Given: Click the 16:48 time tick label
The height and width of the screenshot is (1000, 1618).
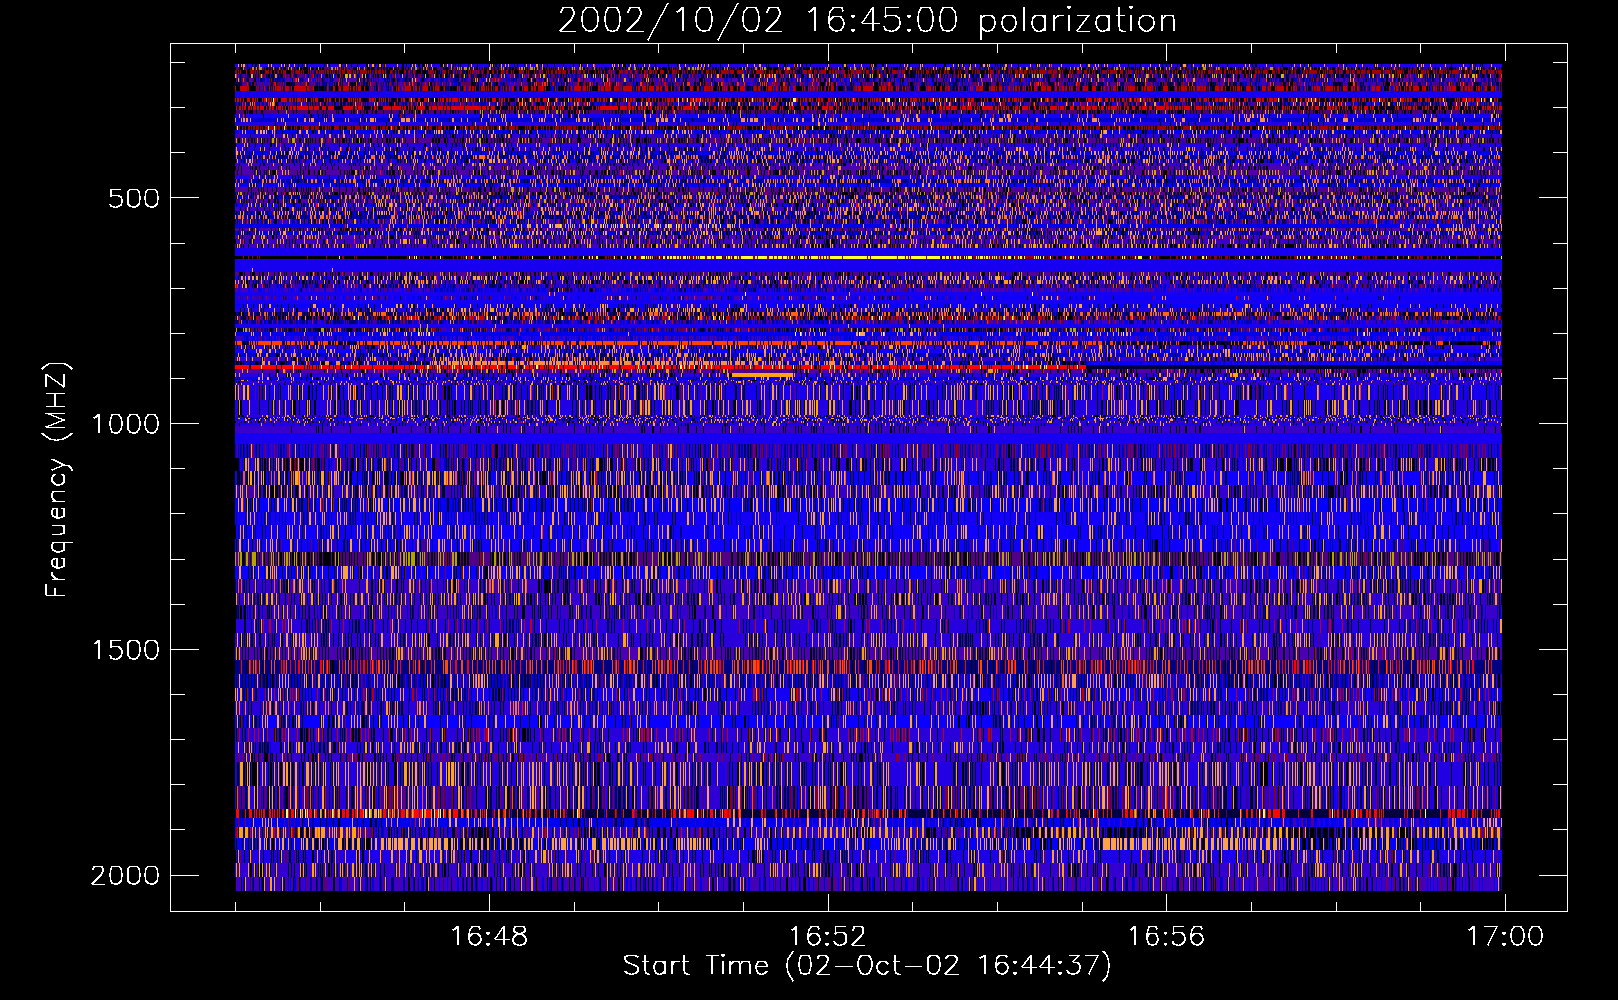Looking at the screenshot, I should tap(489, 937).
